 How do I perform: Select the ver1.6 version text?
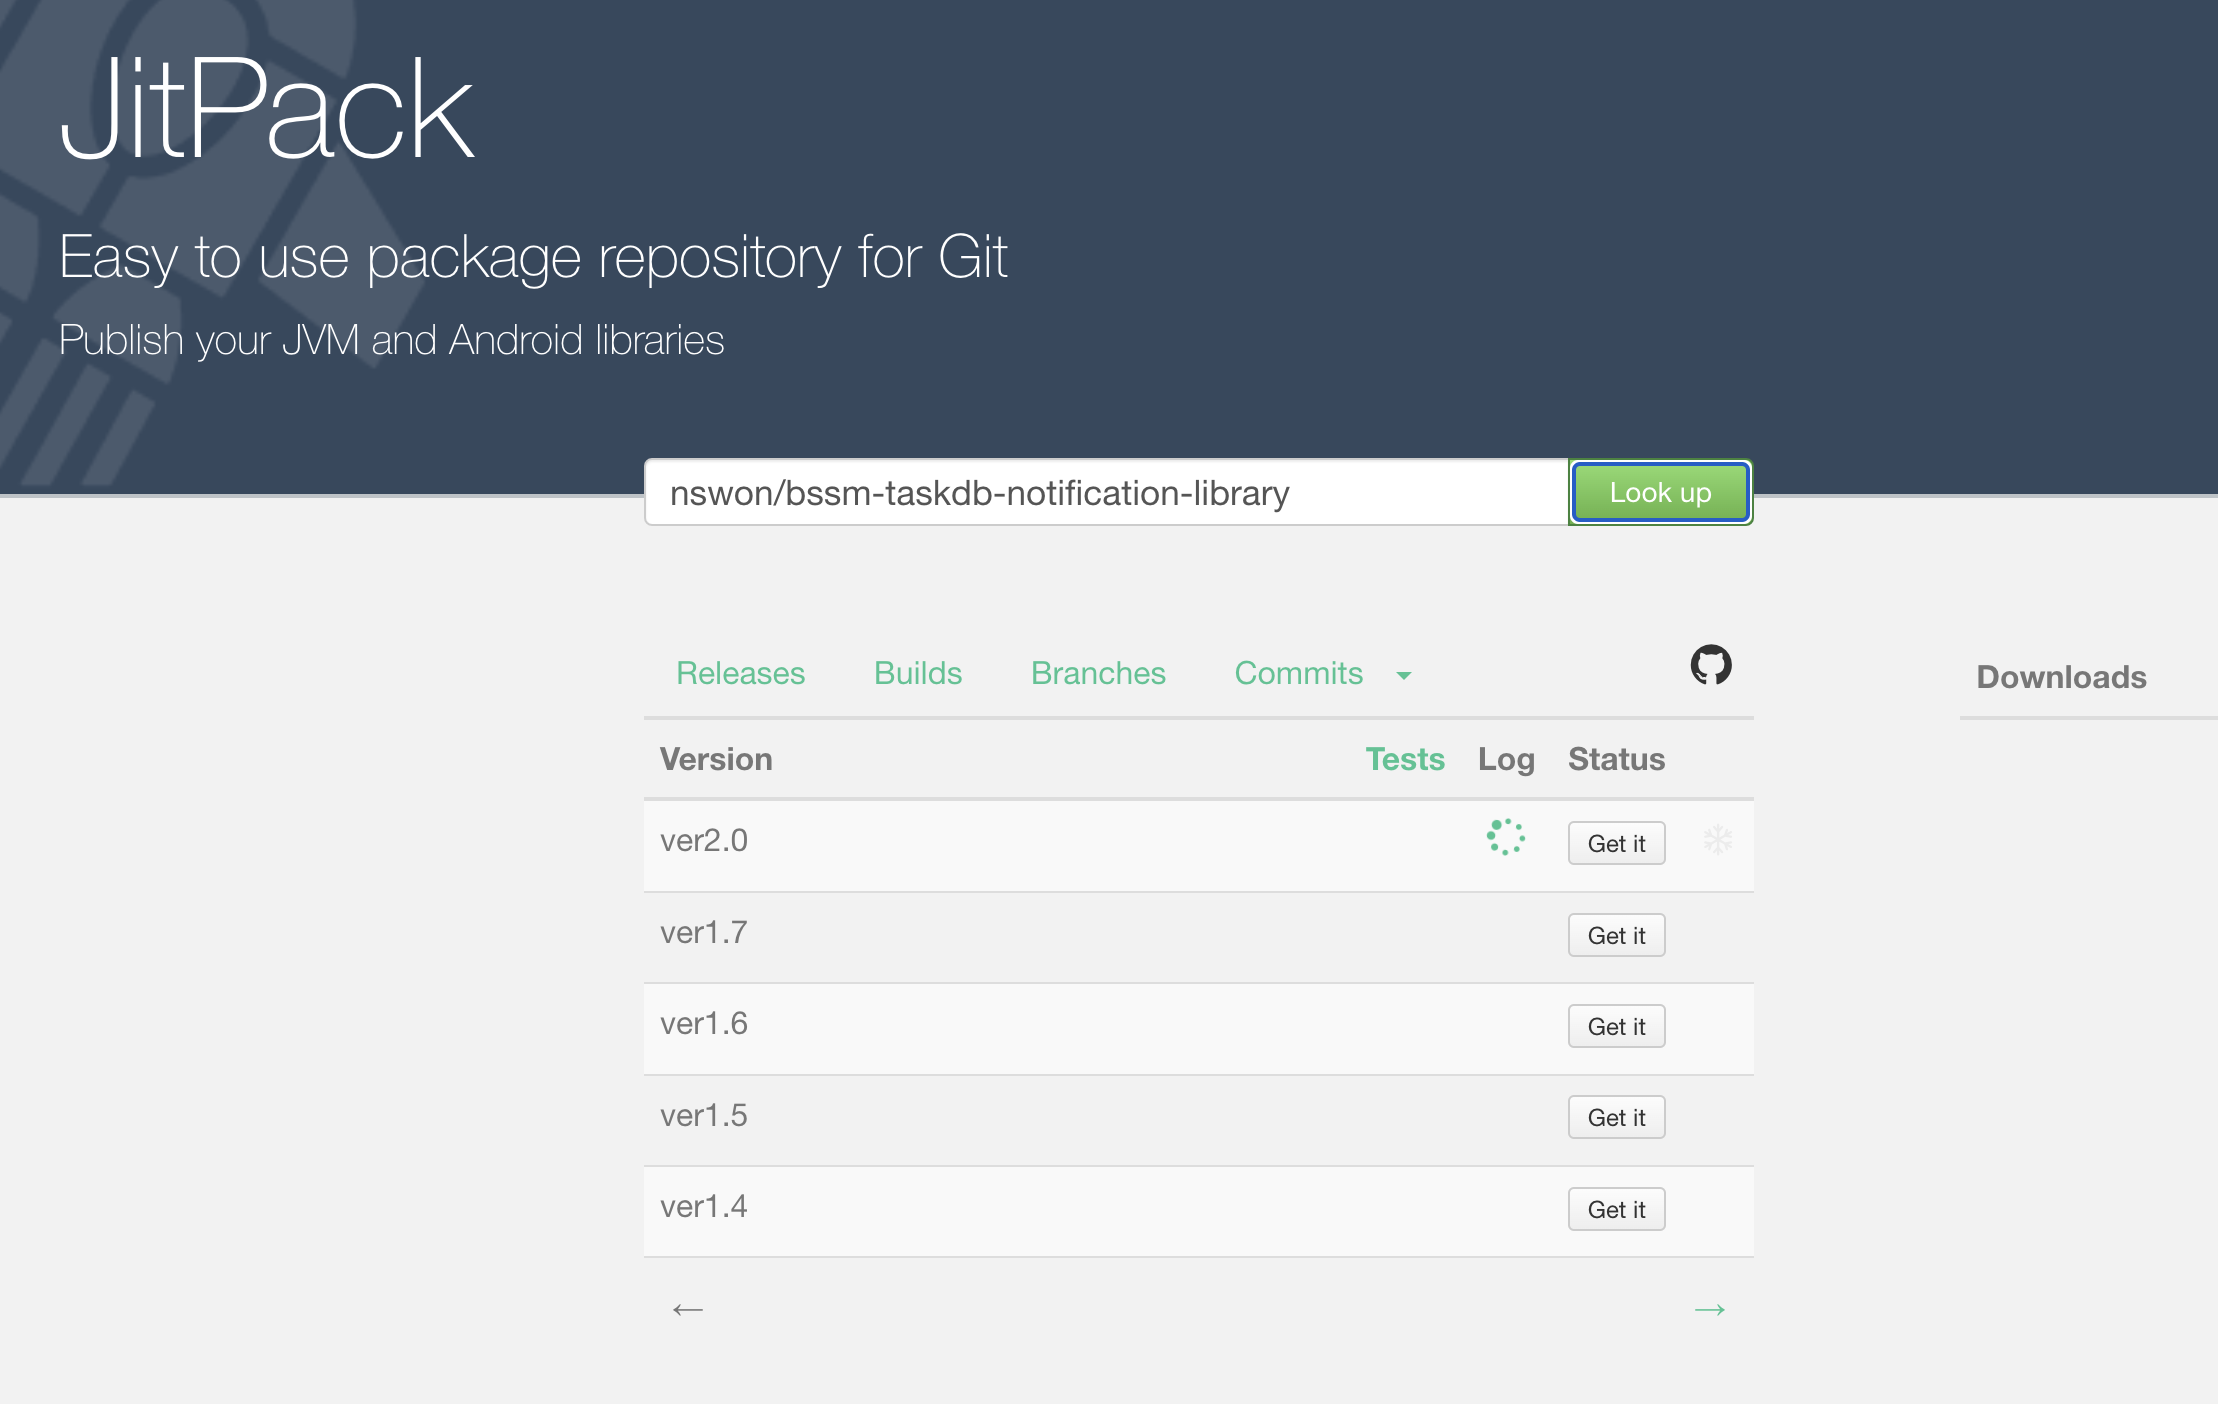(703, 1023)
